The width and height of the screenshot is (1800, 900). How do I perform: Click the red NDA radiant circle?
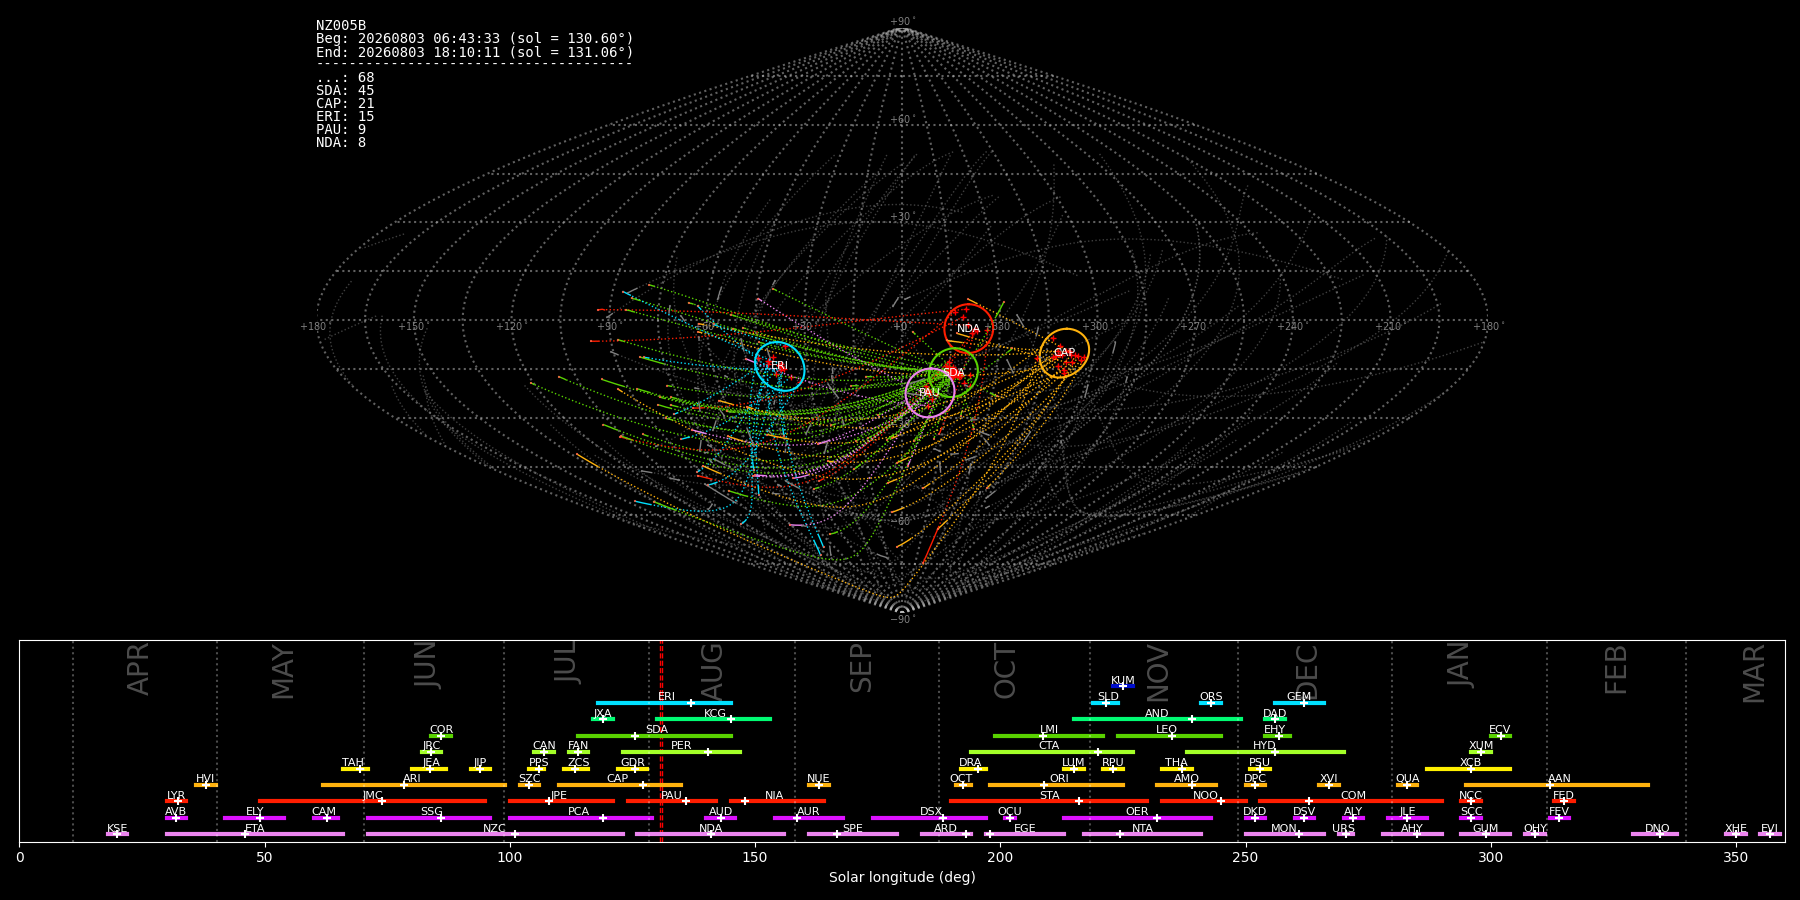[x=969, y=329]
